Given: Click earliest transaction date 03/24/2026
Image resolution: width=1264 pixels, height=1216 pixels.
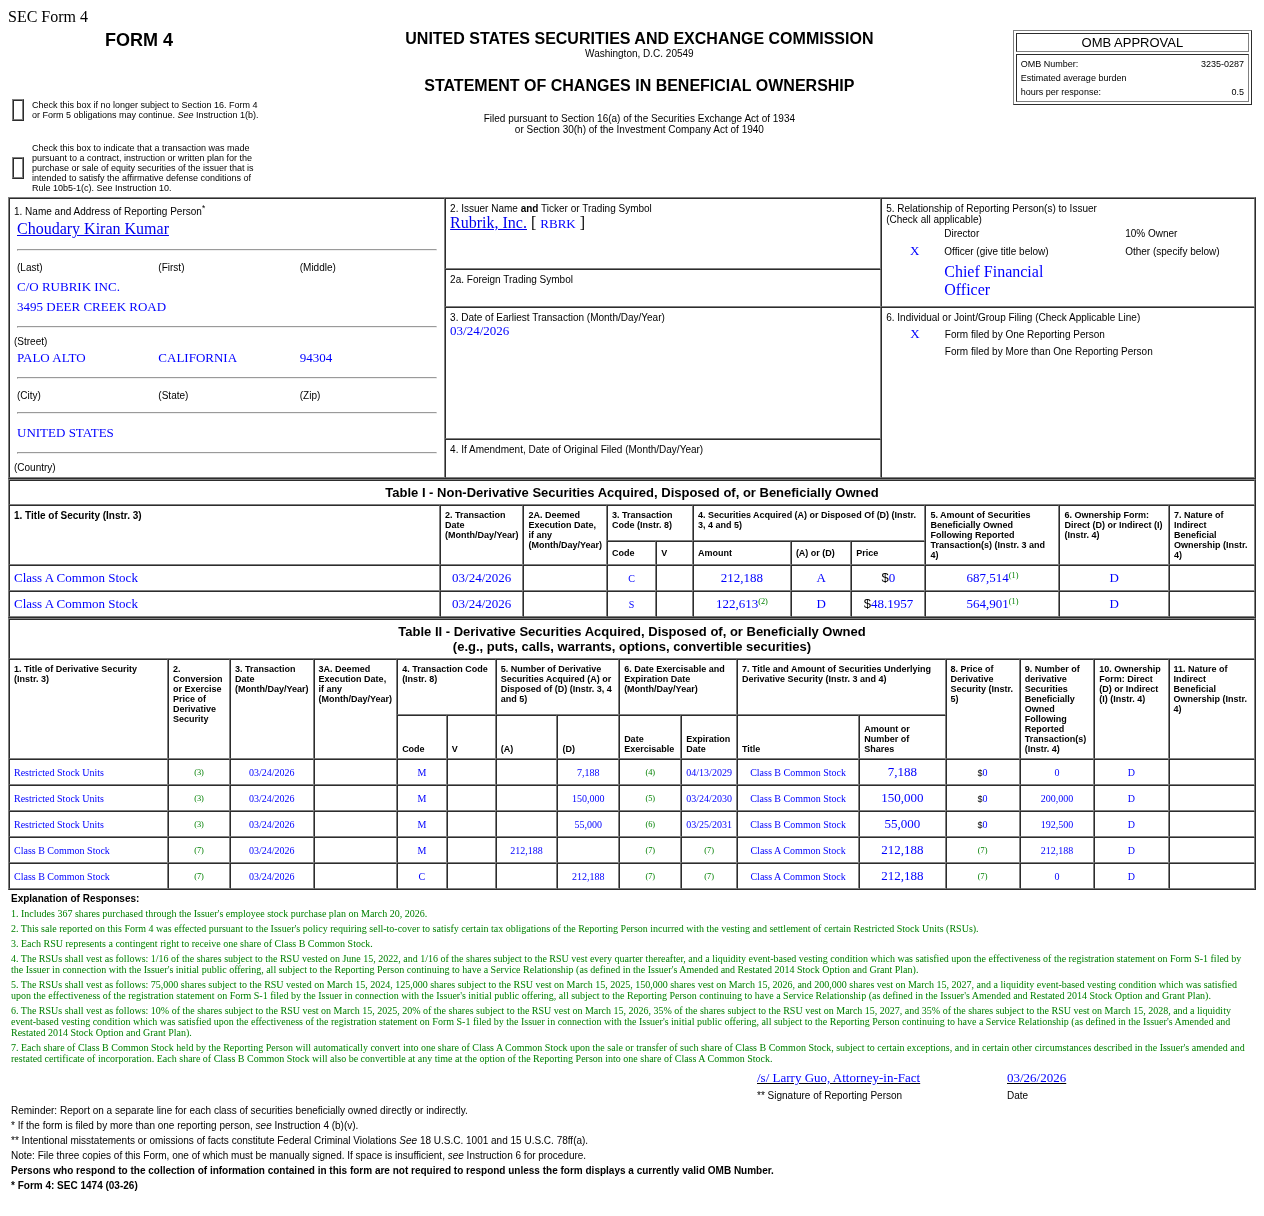Looking at the screenshot, I should coord(479,331).
